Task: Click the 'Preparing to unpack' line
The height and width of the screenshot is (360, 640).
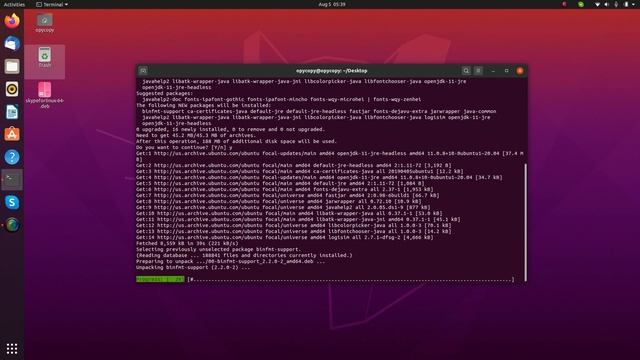Action: click(231, 261)
